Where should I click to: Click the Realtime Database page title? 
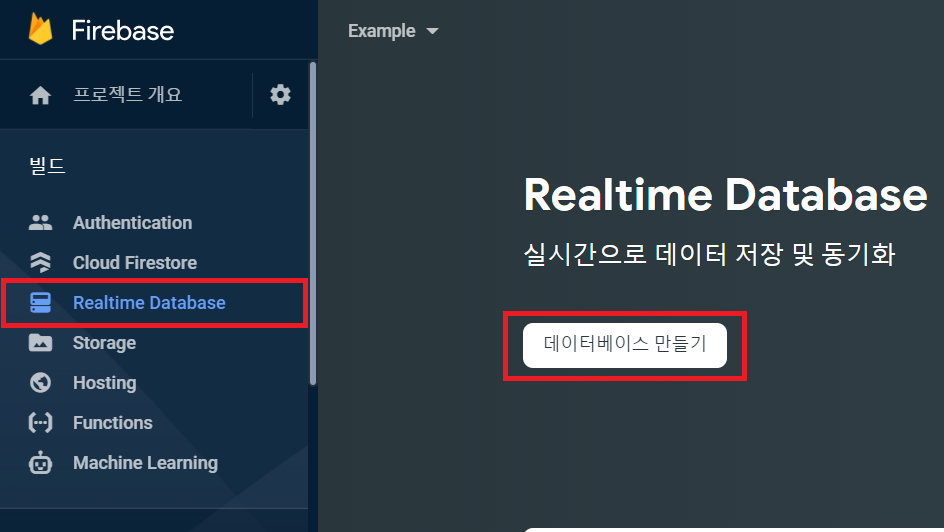(x=725, y=195)
